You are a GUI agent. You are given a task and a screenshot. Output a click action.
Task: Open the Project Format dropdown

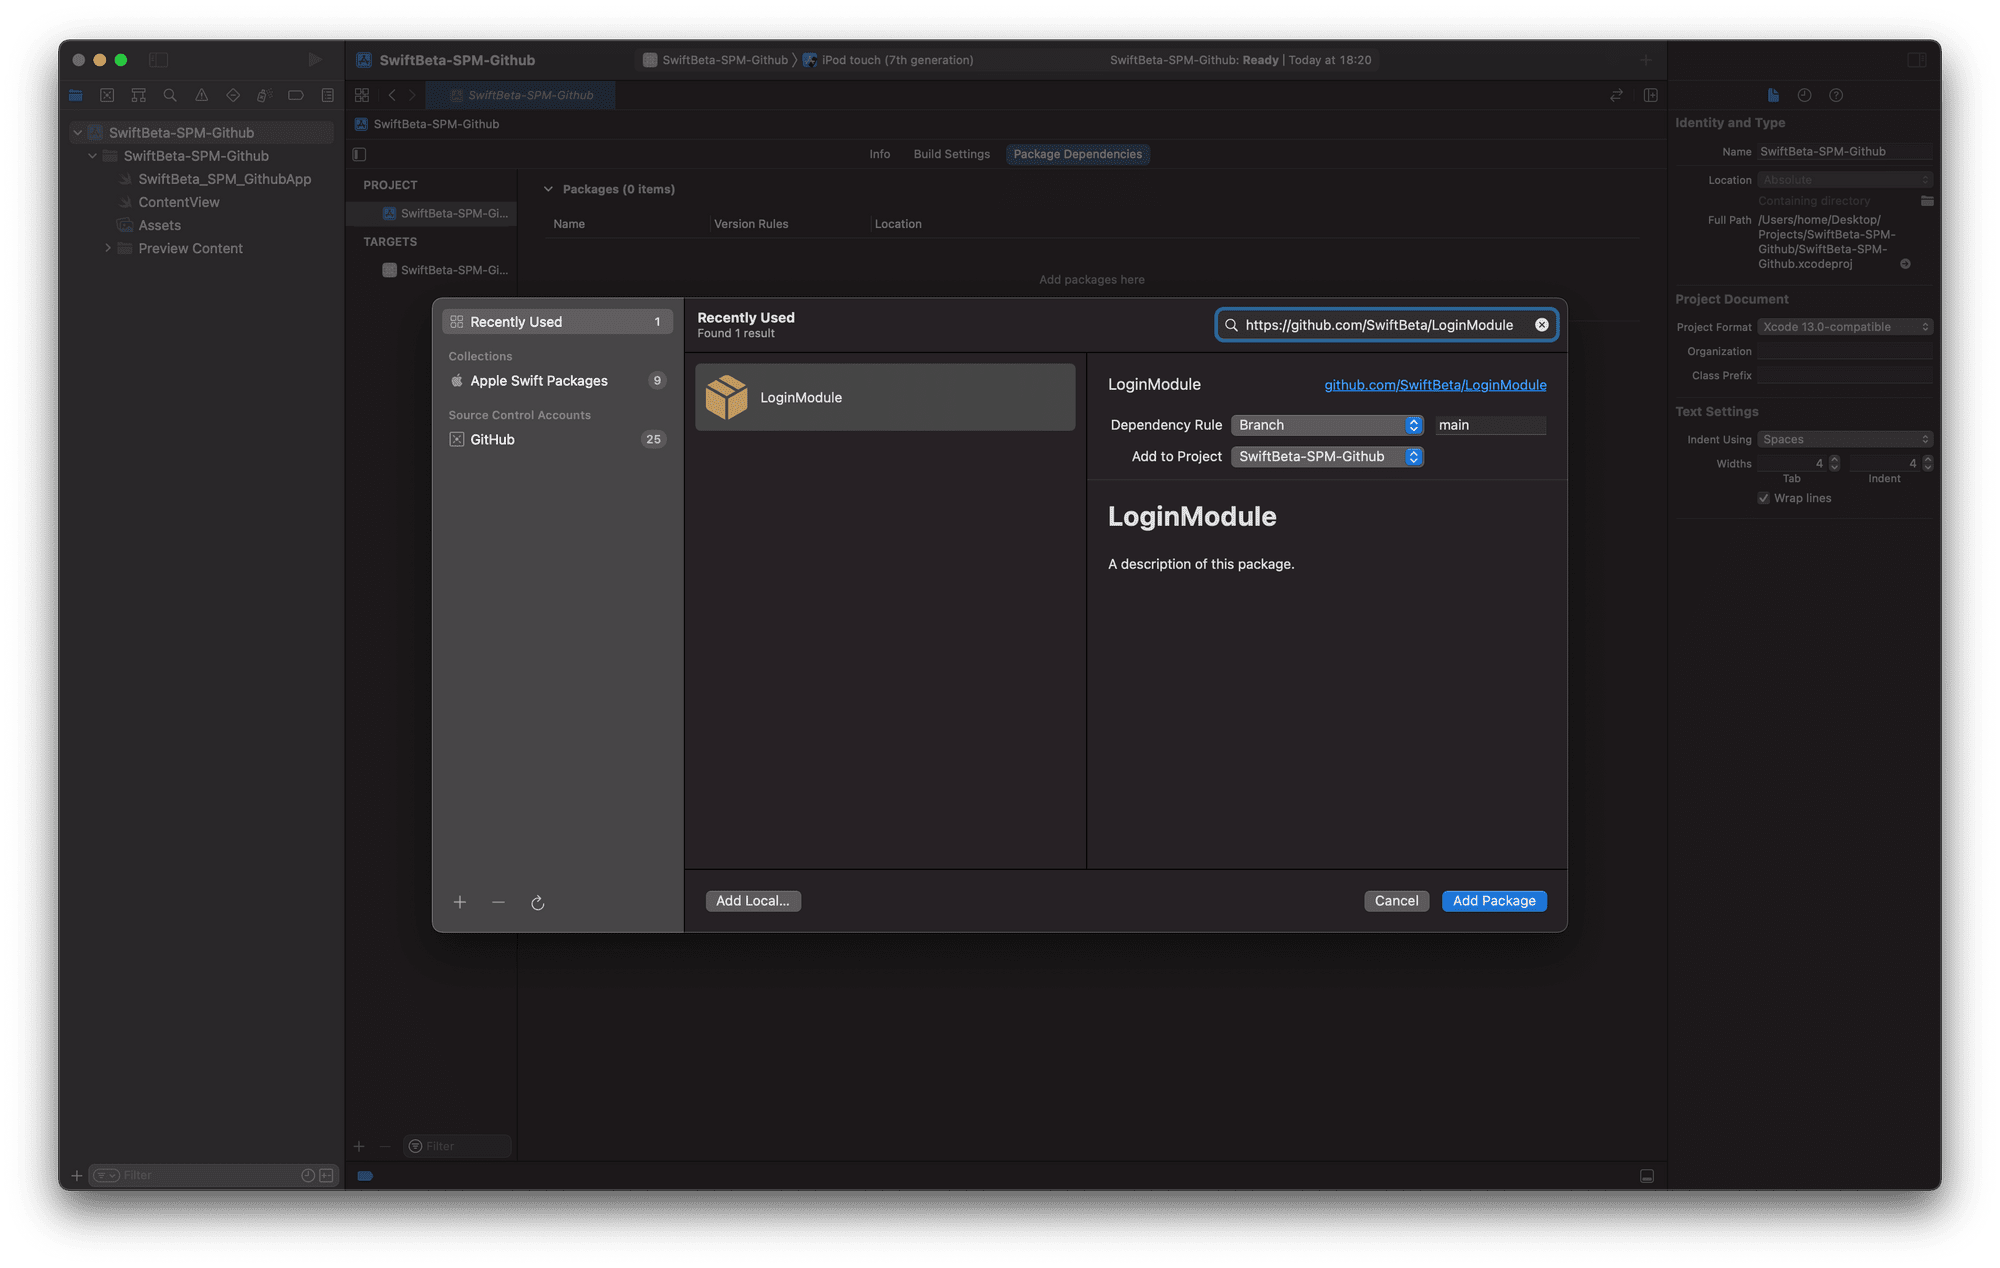pos(1845,327)
